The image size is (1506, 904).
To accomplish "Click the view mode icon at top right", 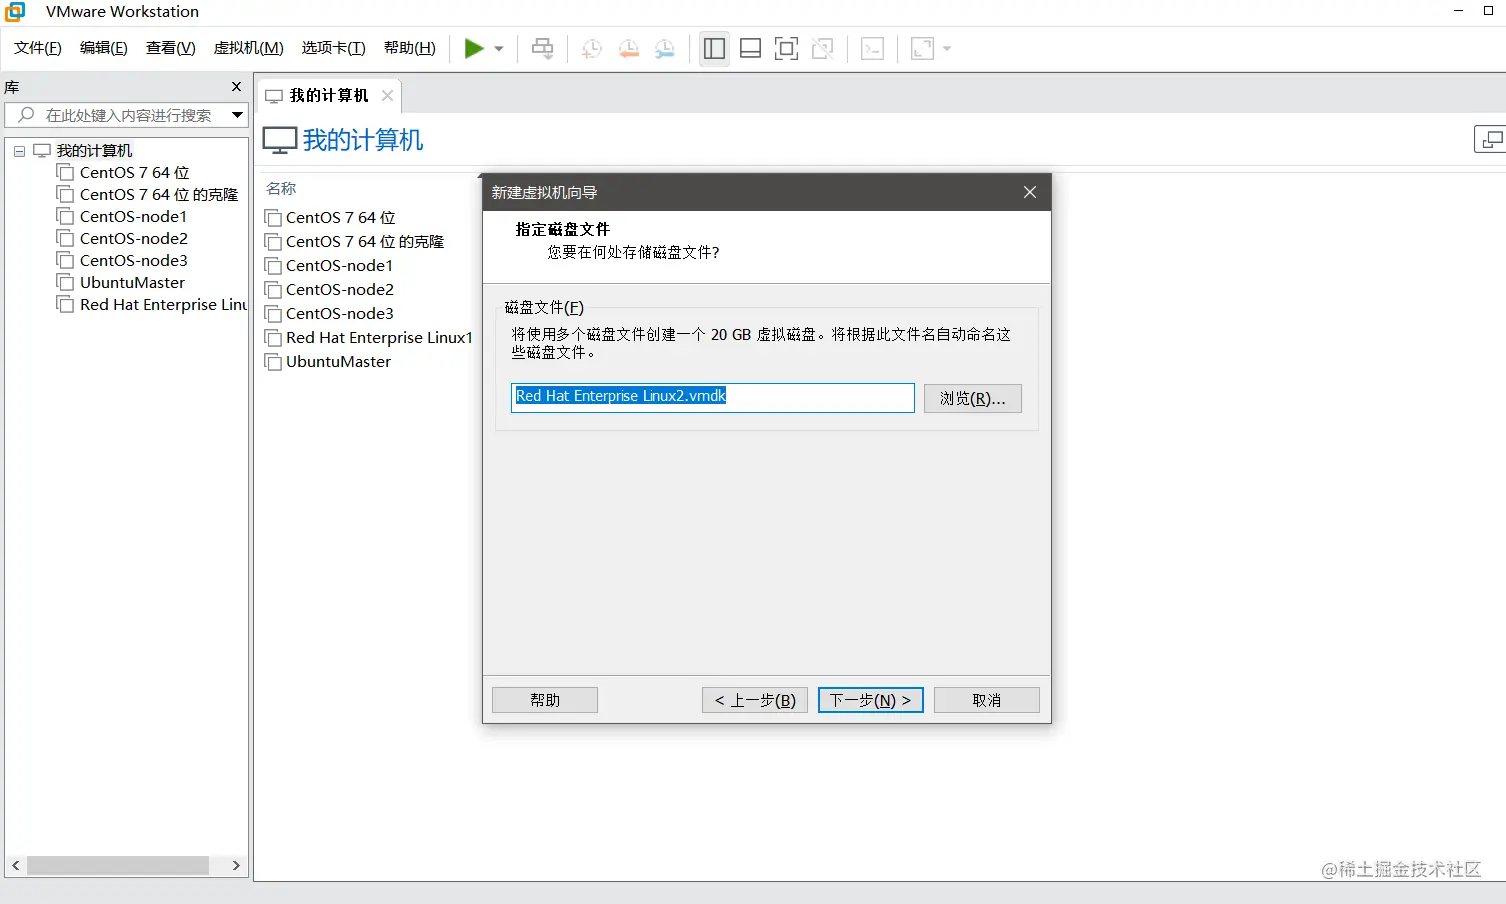I will [x=1491, y=140].
